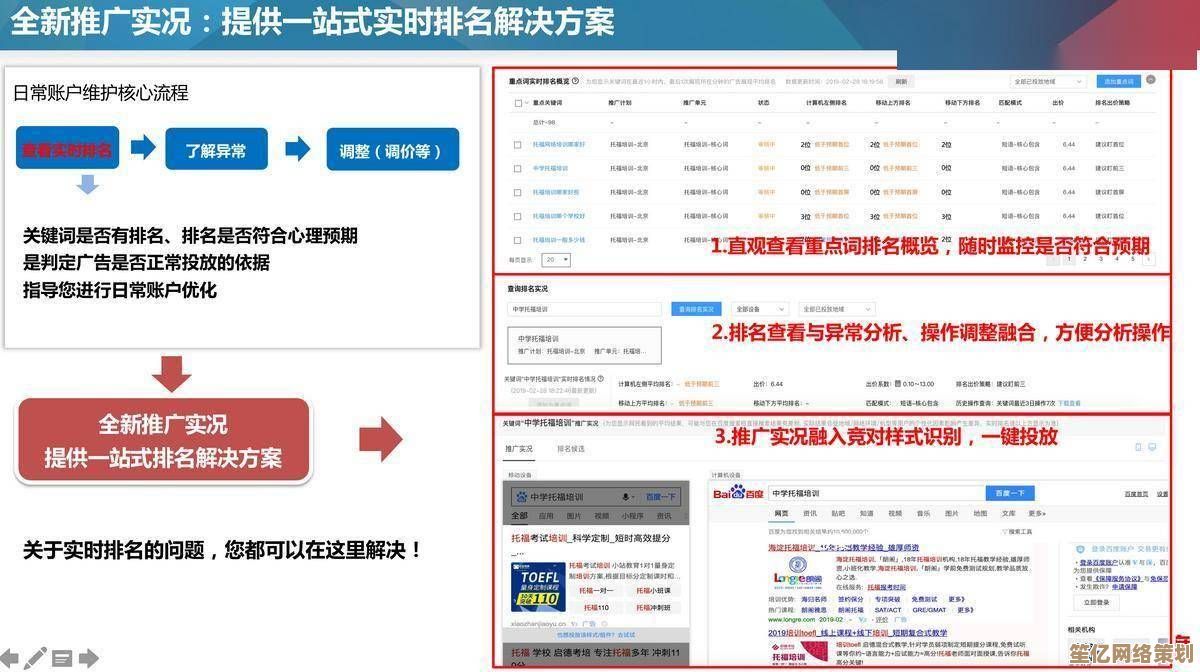
Task: Click the pen annotation tool icon
Action: pyautogui.click(x=36, y=658)
